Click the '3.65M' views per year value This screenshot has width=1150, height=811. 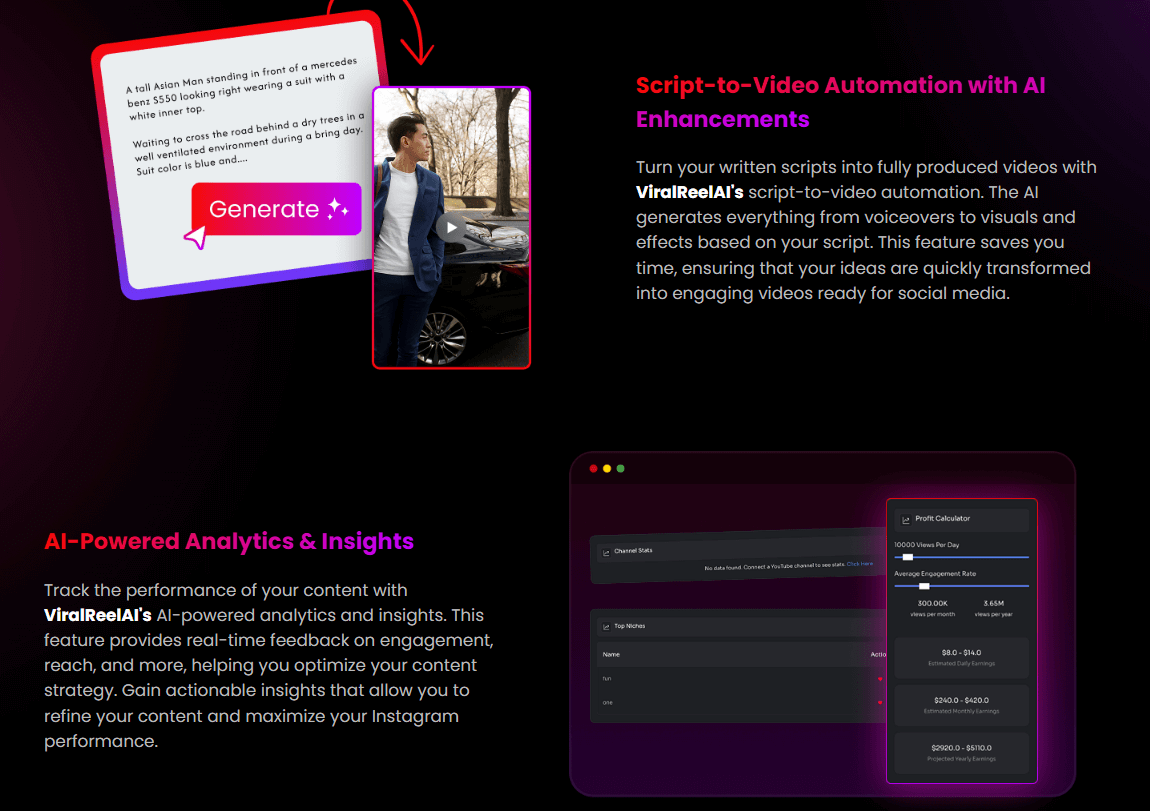(x=994, y=603)
